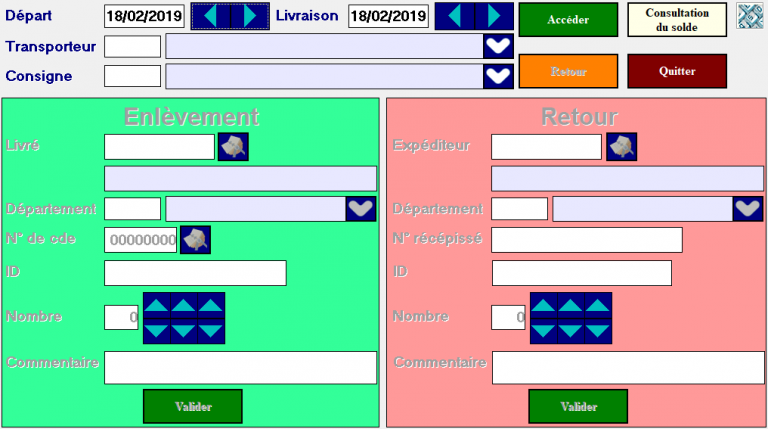Open Consultation du solde

[x=677, y=20]
